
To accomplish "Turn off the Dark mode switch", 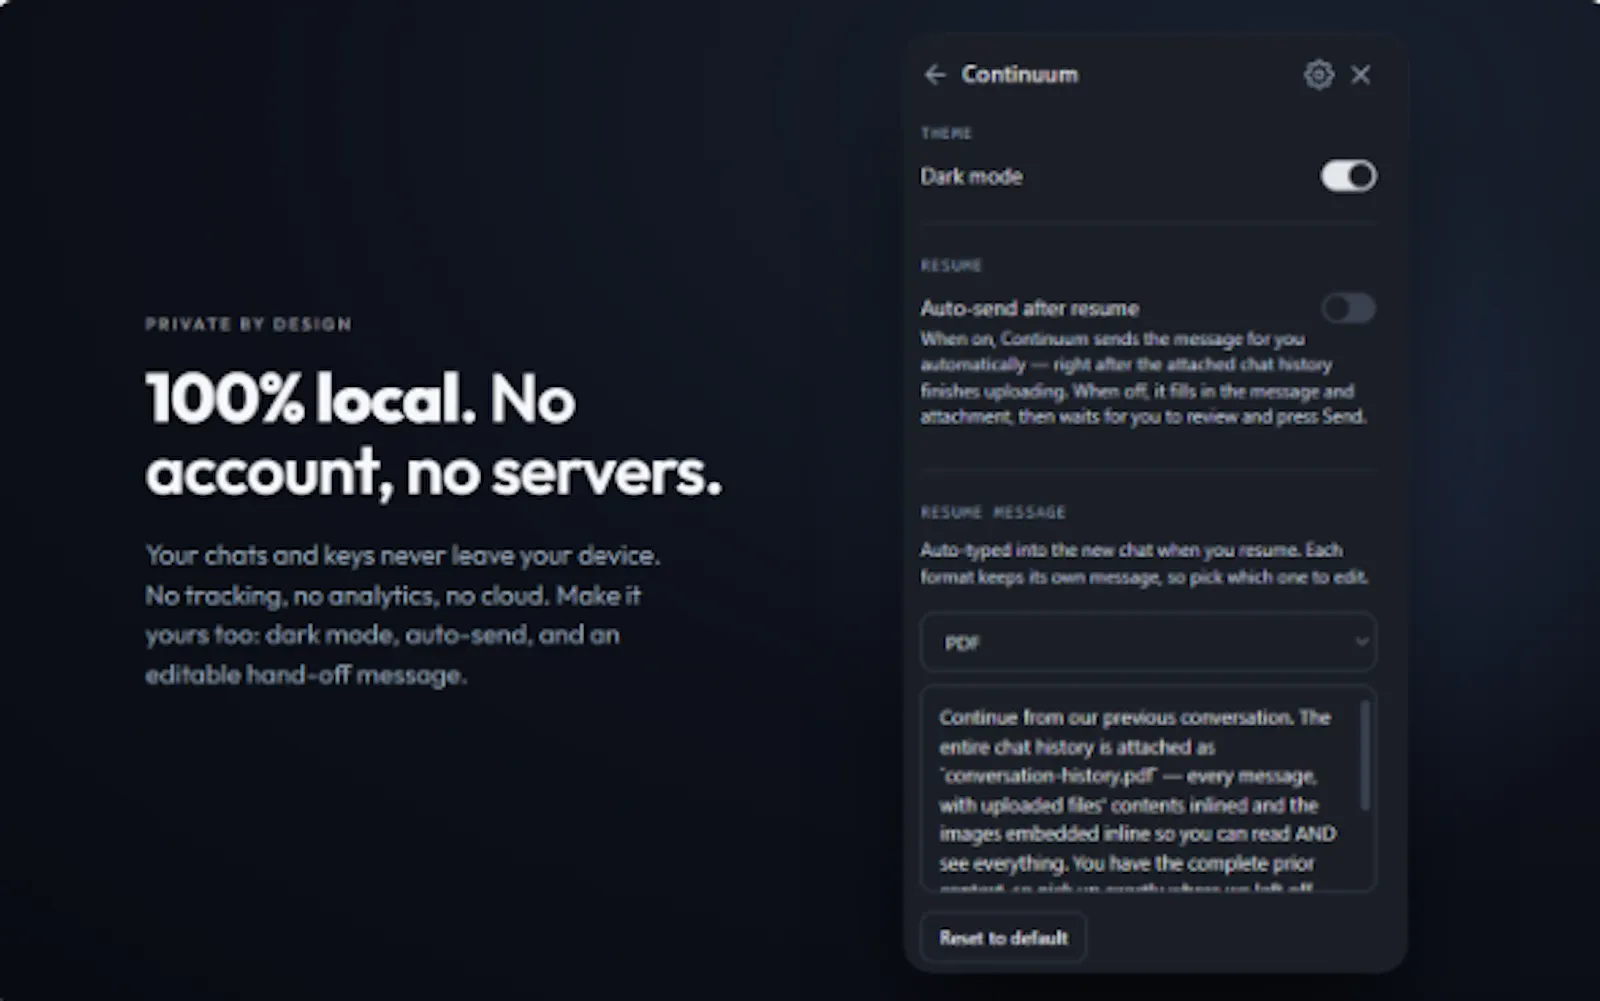I will [x=1348, y=176].
